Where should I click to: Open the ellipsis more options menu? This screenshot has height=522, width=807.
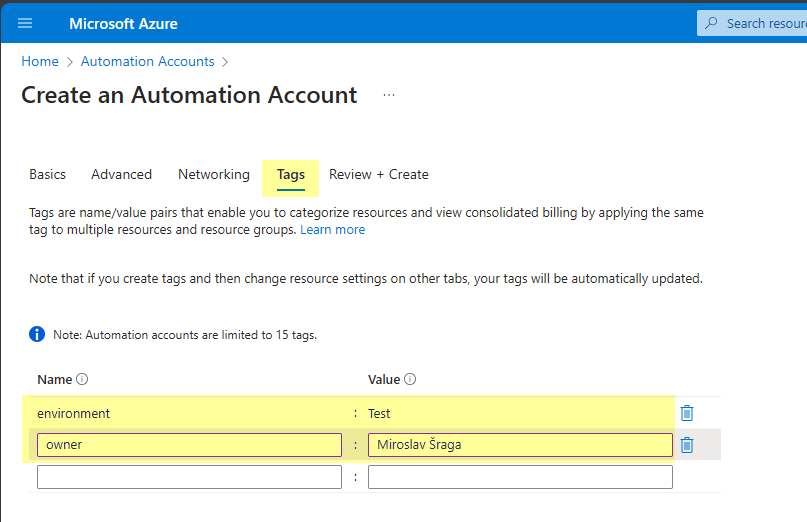tap(389, 95)
